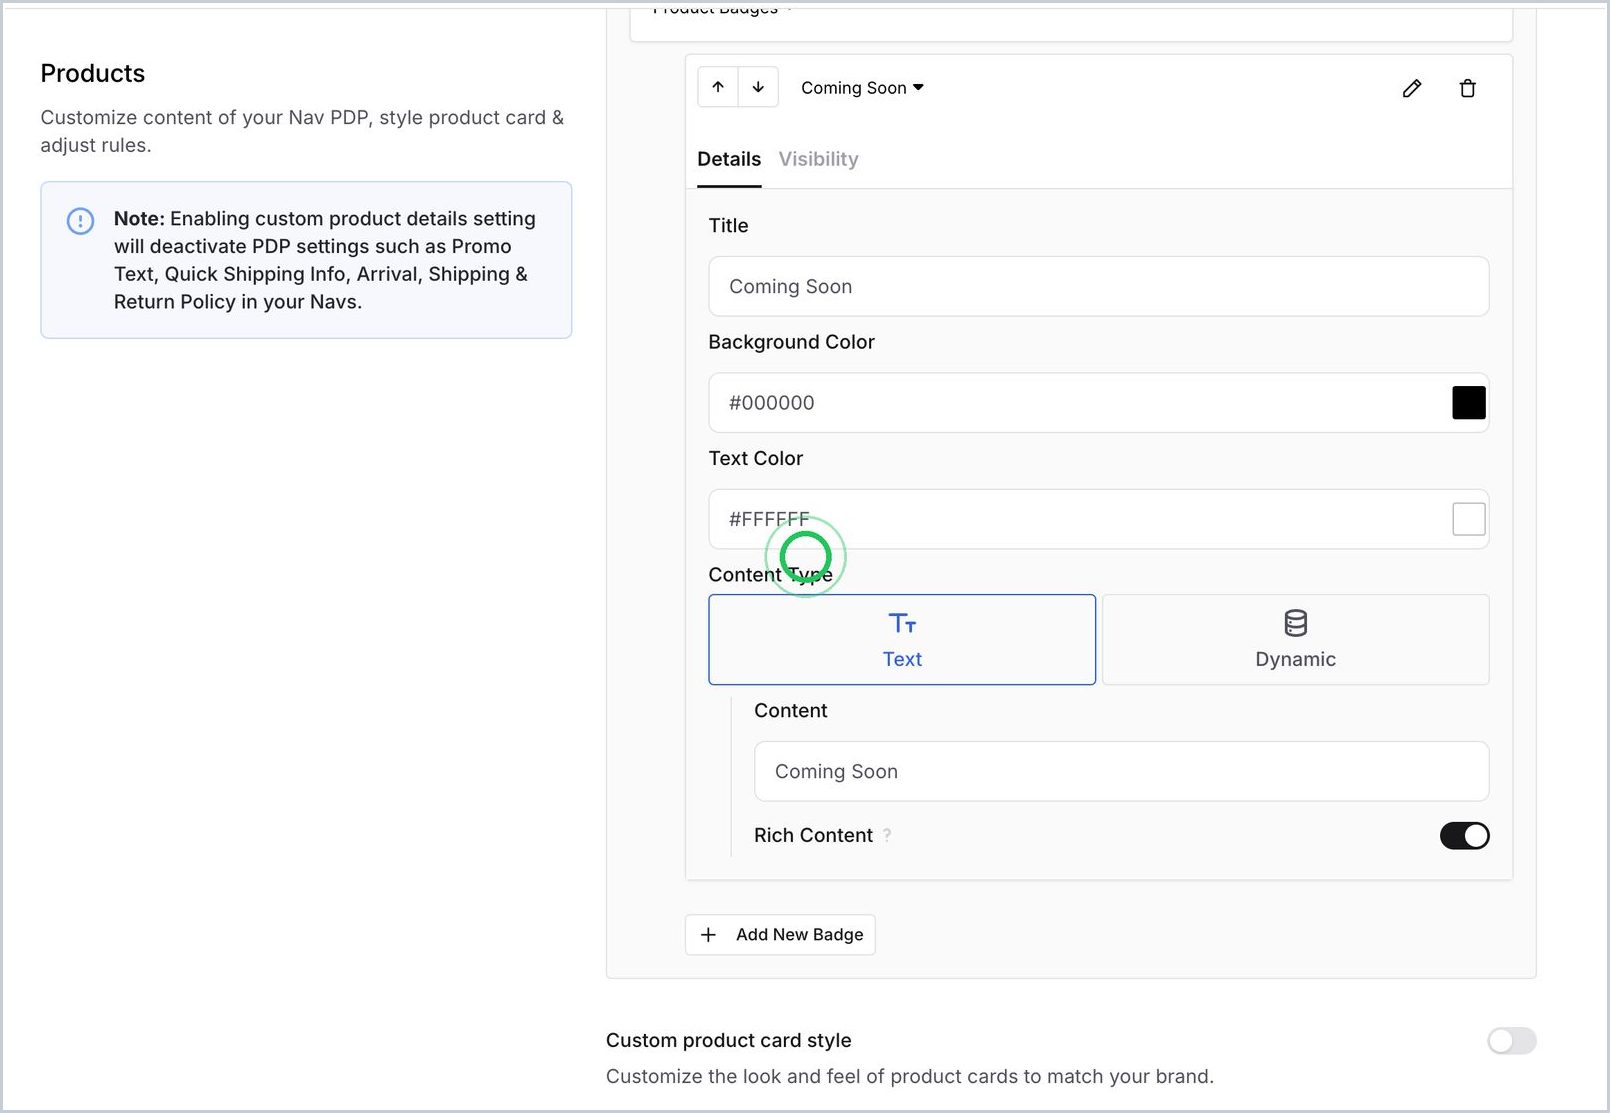Open the white text color swatch
This screenshot has height=1113, width=1610.
(1468, 519)
